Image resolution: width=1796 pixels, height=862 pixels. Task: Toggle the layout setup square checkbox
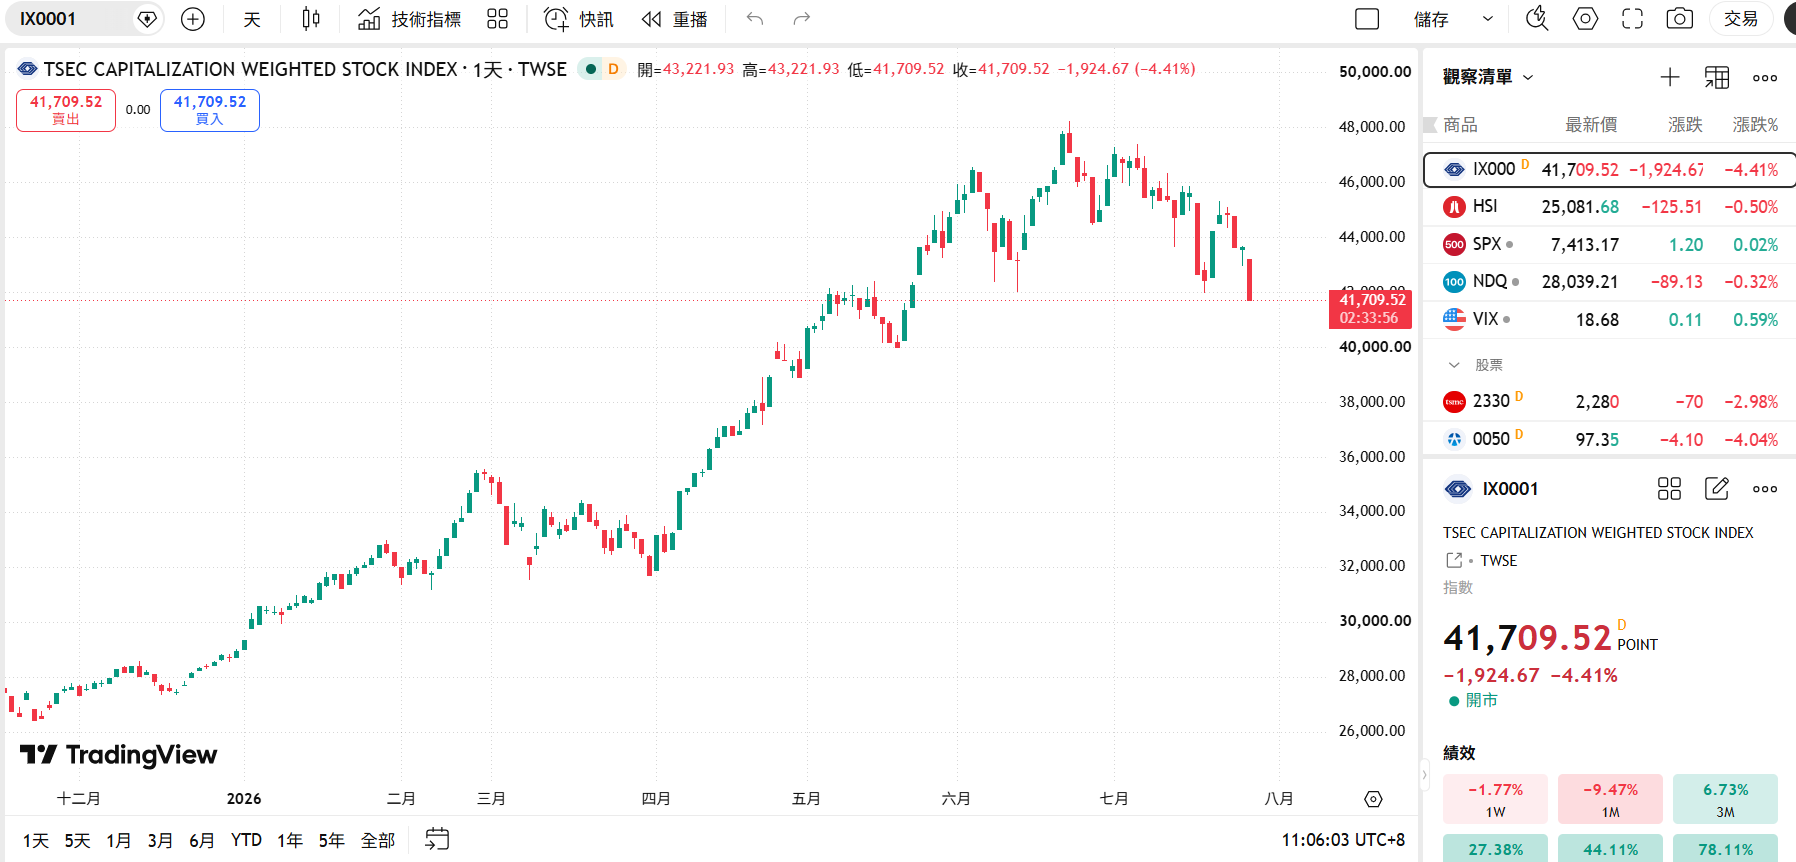click(x=1367, y=19)
